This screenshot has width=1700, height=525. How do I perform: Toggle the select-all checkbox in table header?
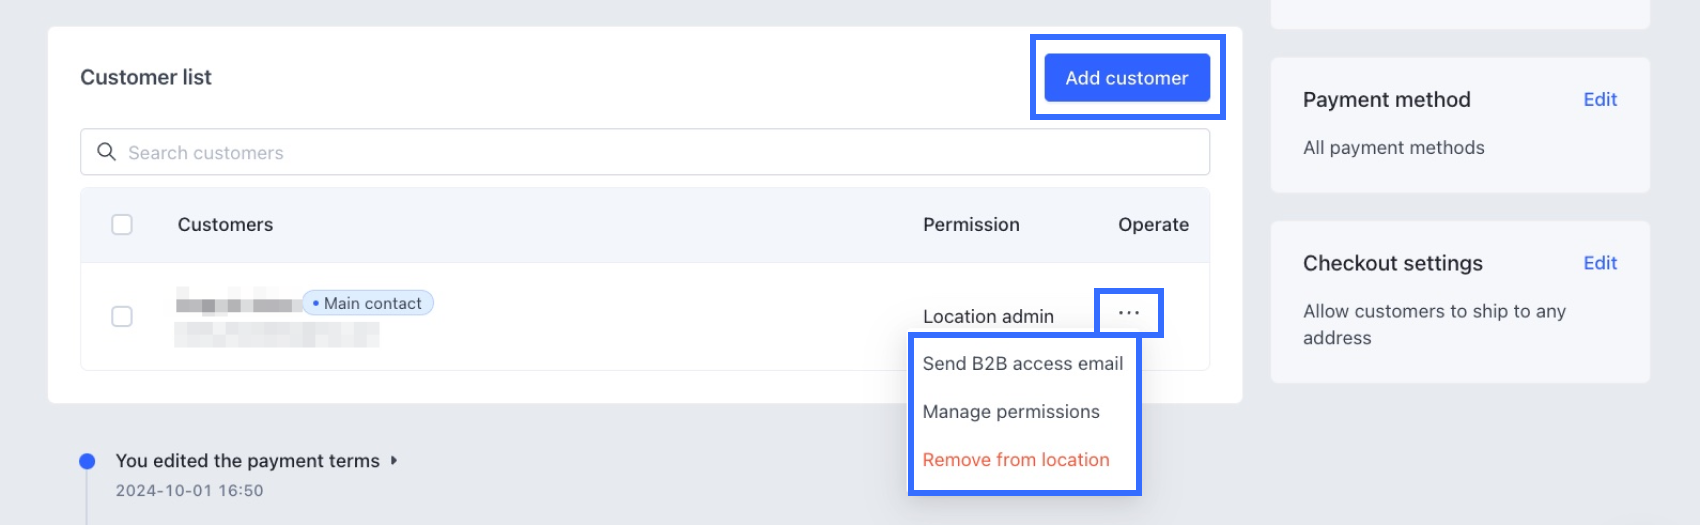tap(122, 225)
